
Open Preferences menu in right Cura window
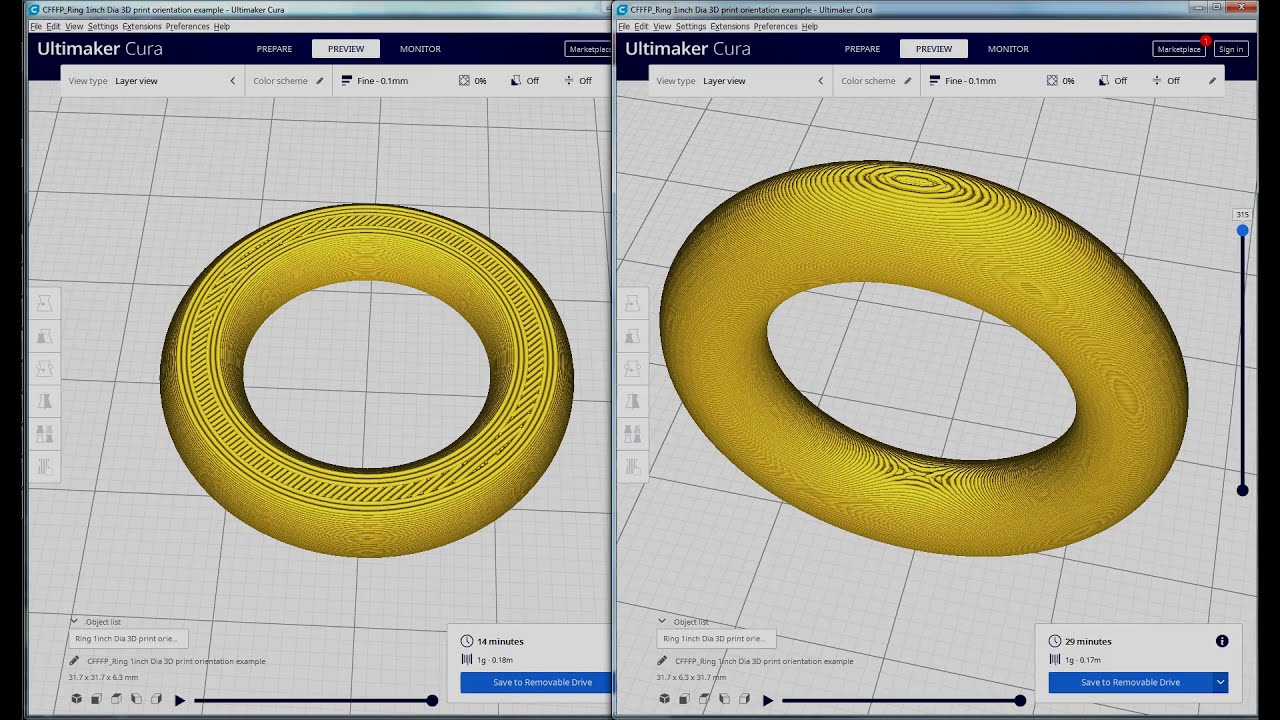[775, 26]
